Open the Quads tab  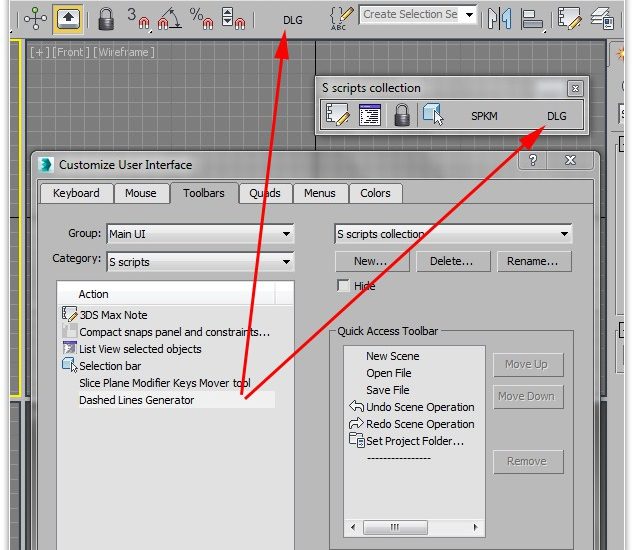(x=265, y=193)
